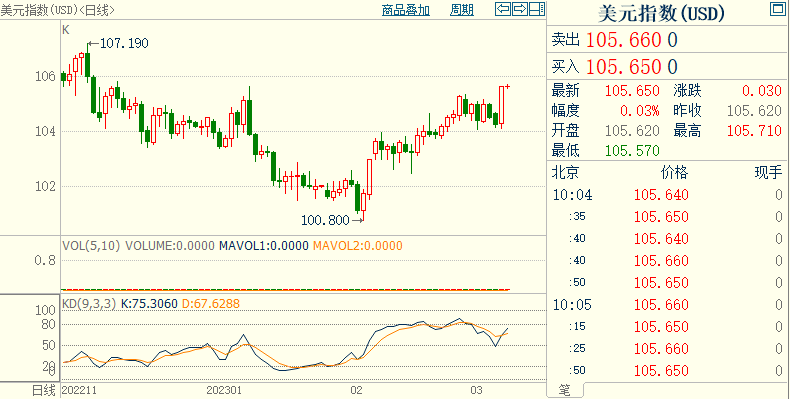Screen dimensions: 790x399
Task: Click the left arrow navigation icon
Action: coord(503,9)
